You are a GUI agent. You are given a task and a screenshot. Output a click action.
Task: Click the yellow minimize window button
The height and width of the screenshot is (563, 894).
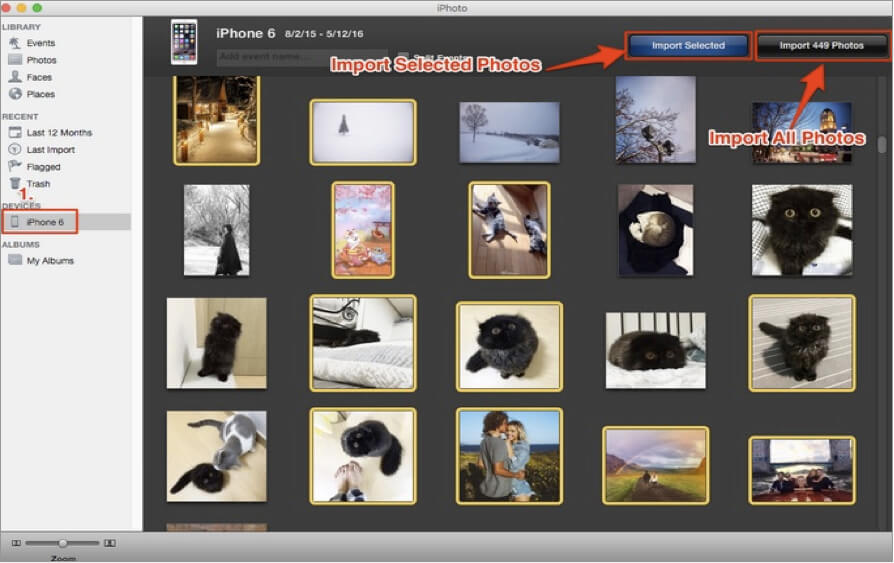pyautogui.click(x=22, y=8)
